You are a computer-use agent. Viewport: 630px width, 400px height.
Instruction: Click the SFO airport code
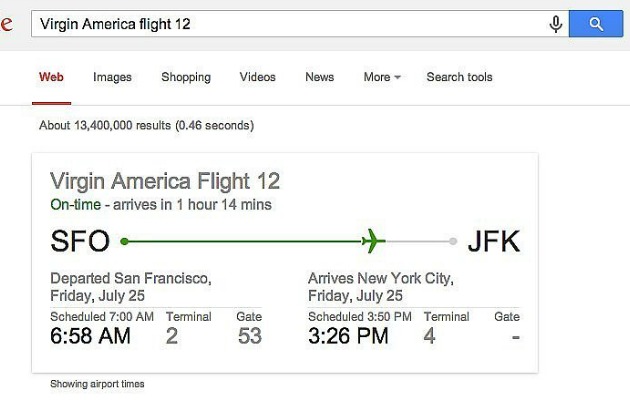[x=79, y=242]
